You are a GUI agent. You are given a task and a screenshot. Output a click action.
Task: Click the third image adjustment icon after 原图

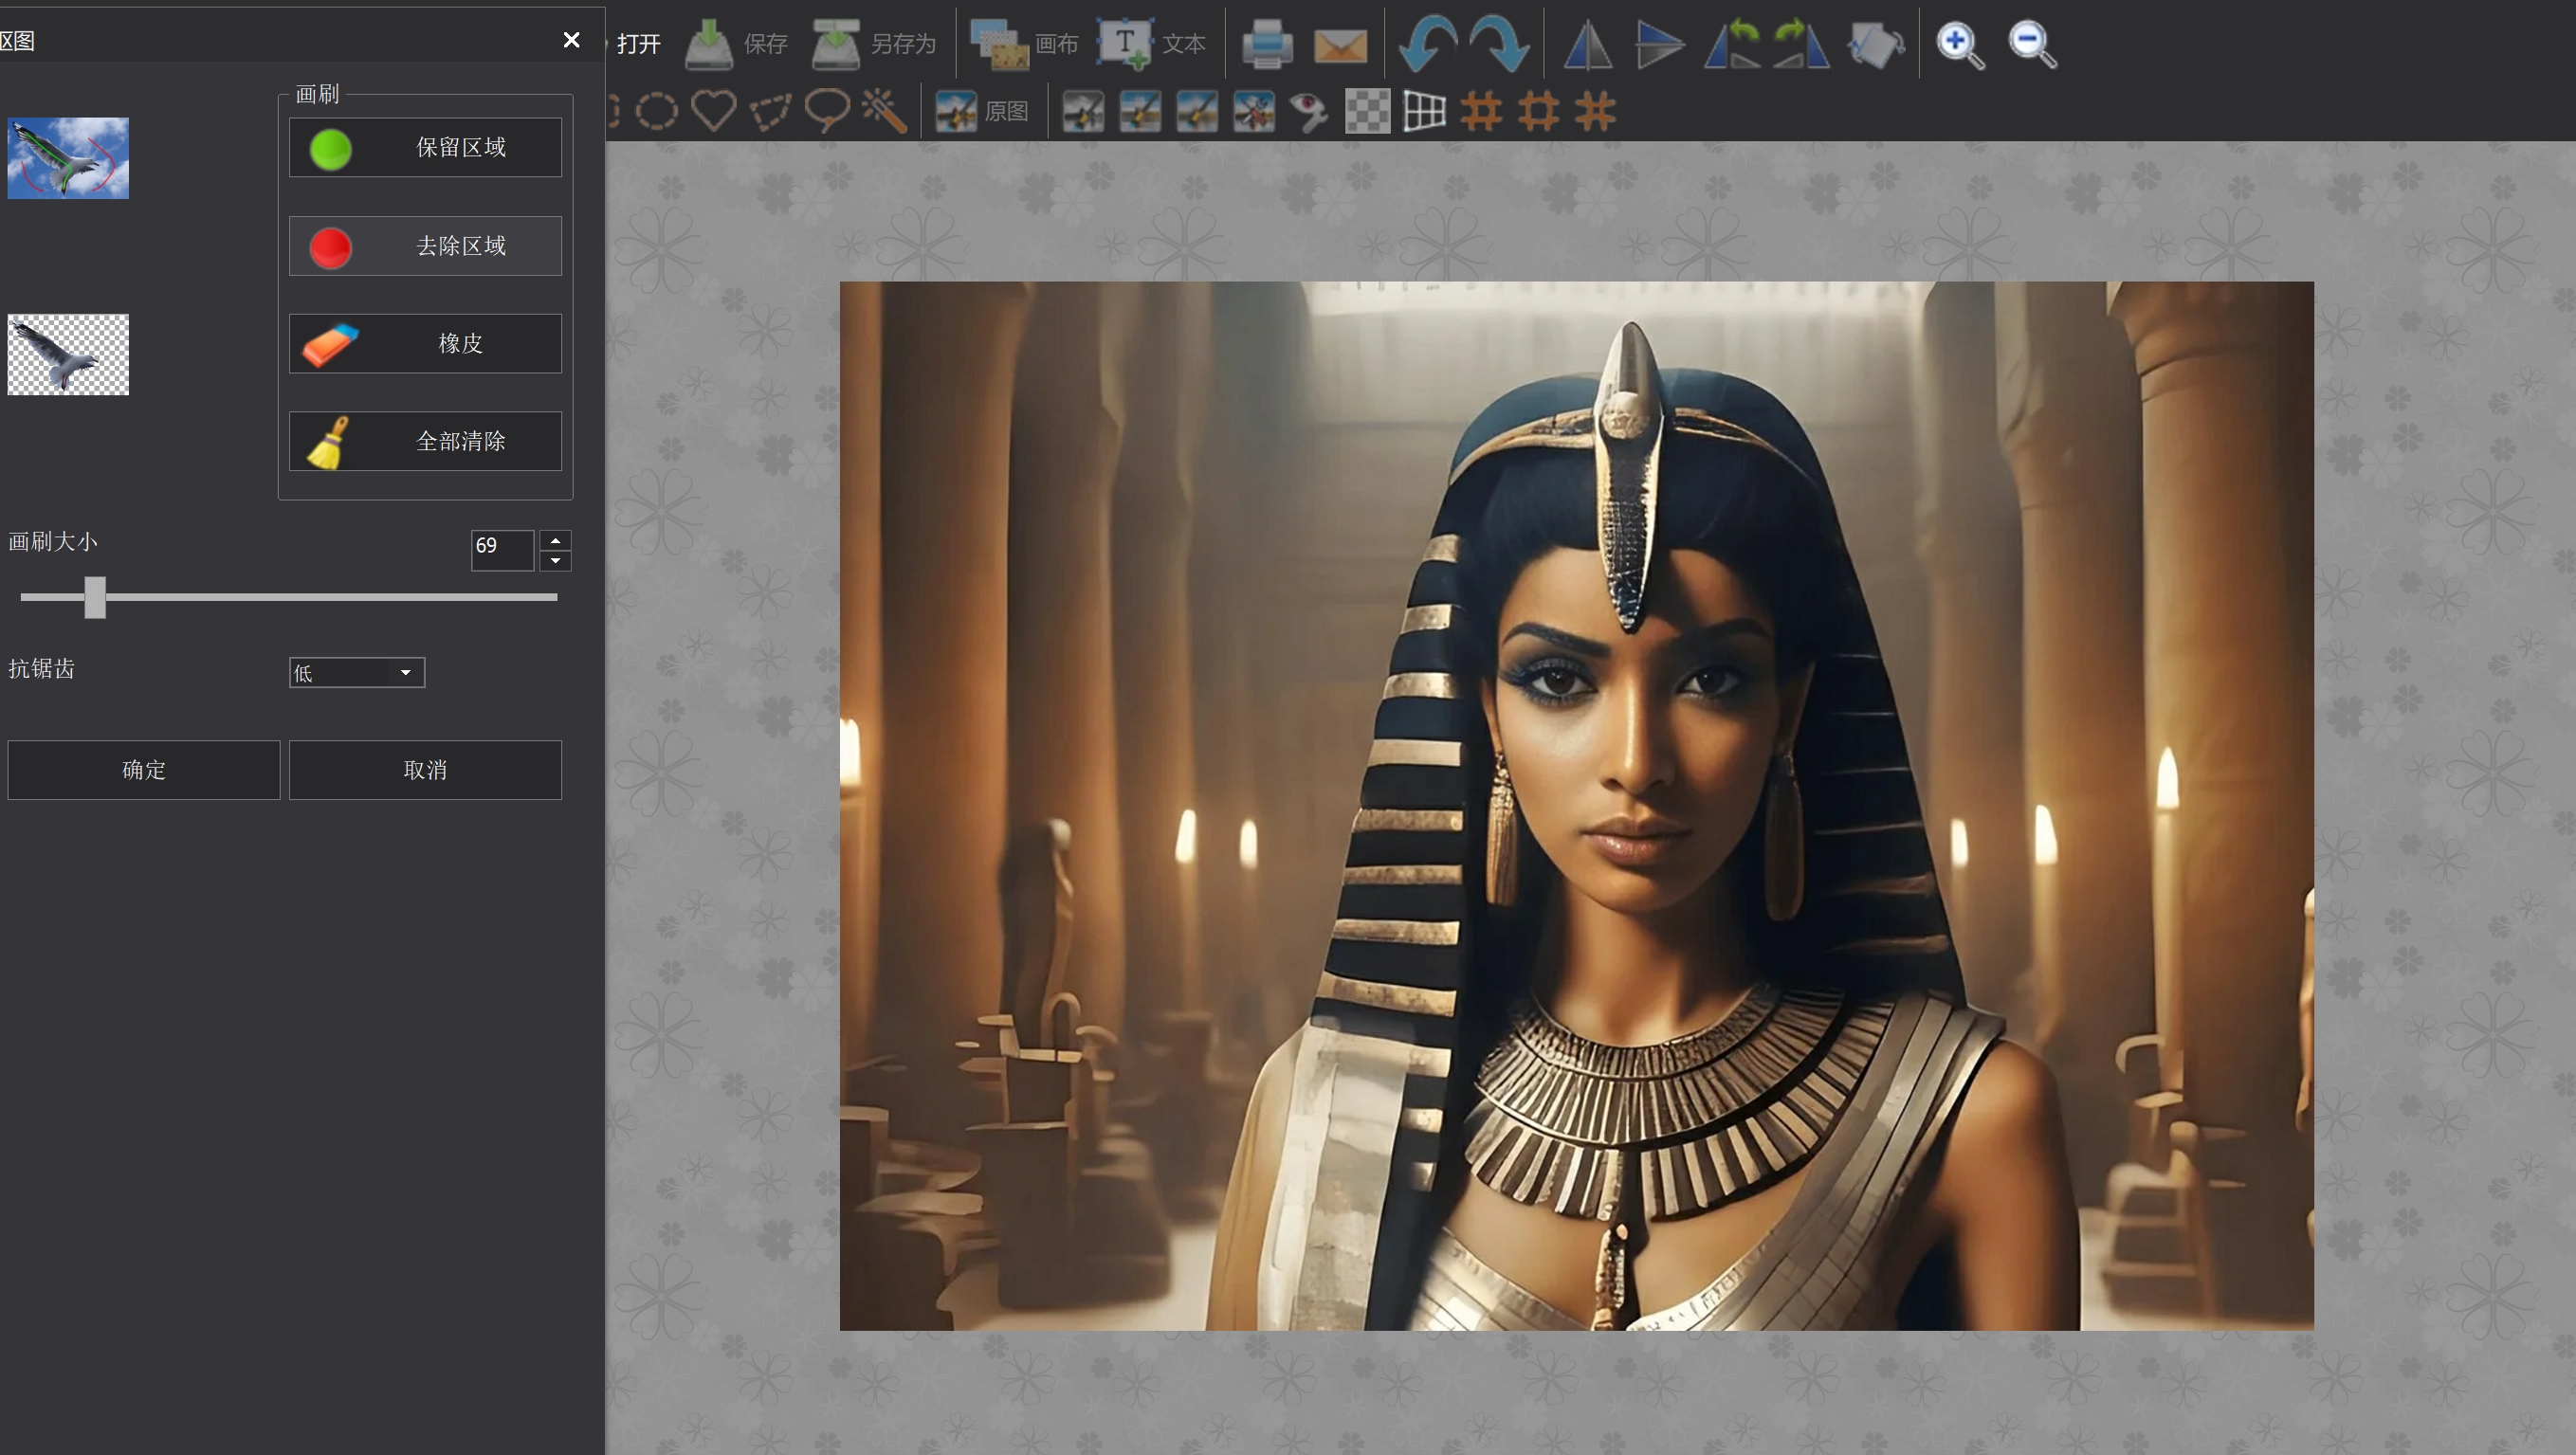point(1197,111)
